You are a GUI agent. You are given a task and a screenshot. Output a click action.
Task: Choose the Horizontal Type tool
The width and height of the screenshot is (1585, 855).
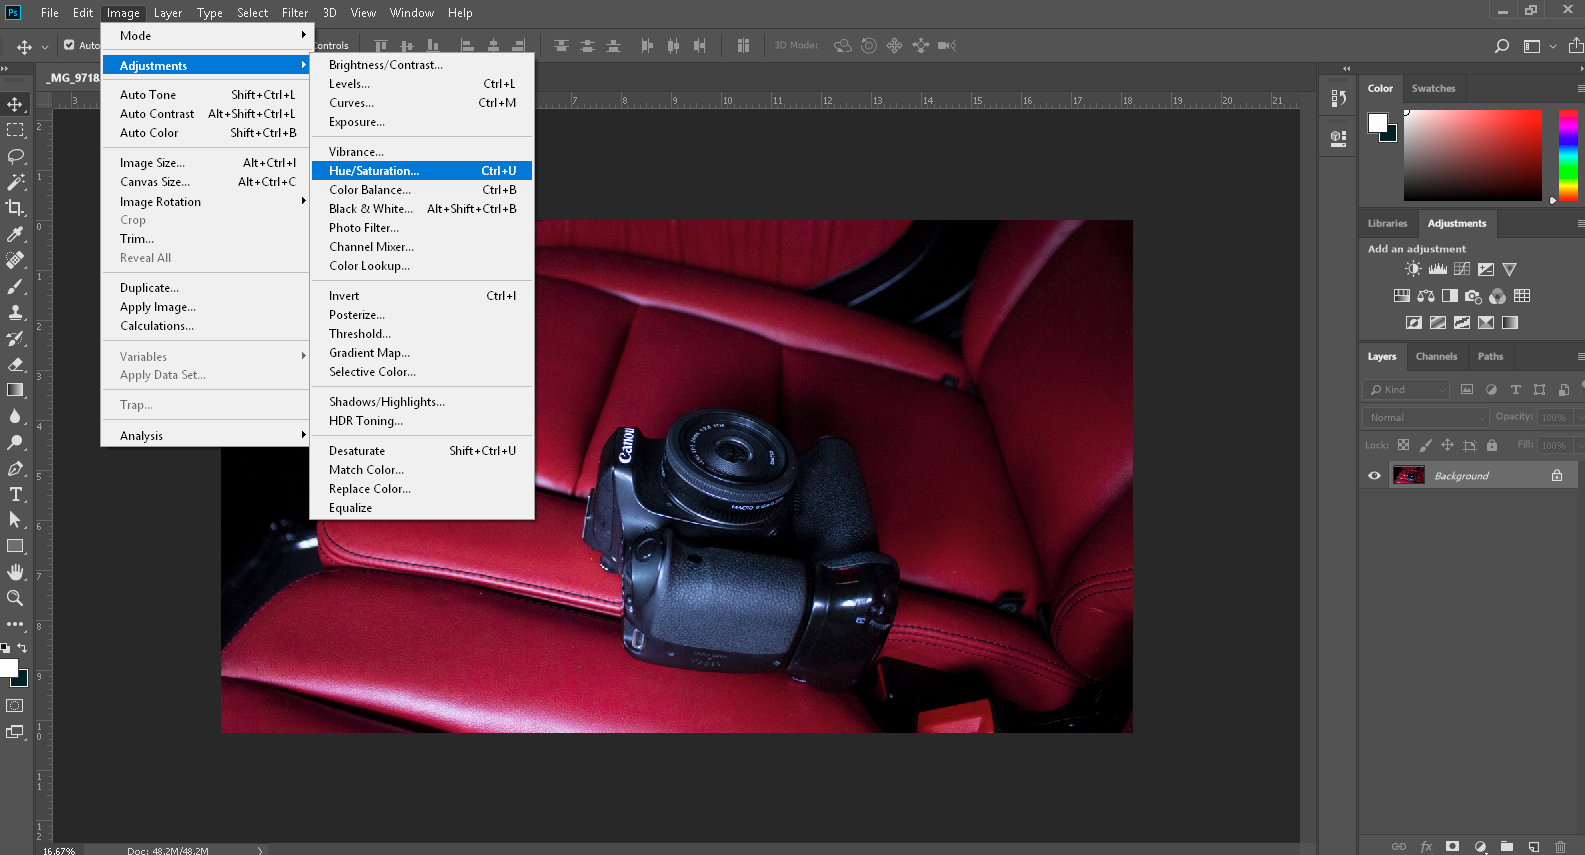tap(15, 494)
